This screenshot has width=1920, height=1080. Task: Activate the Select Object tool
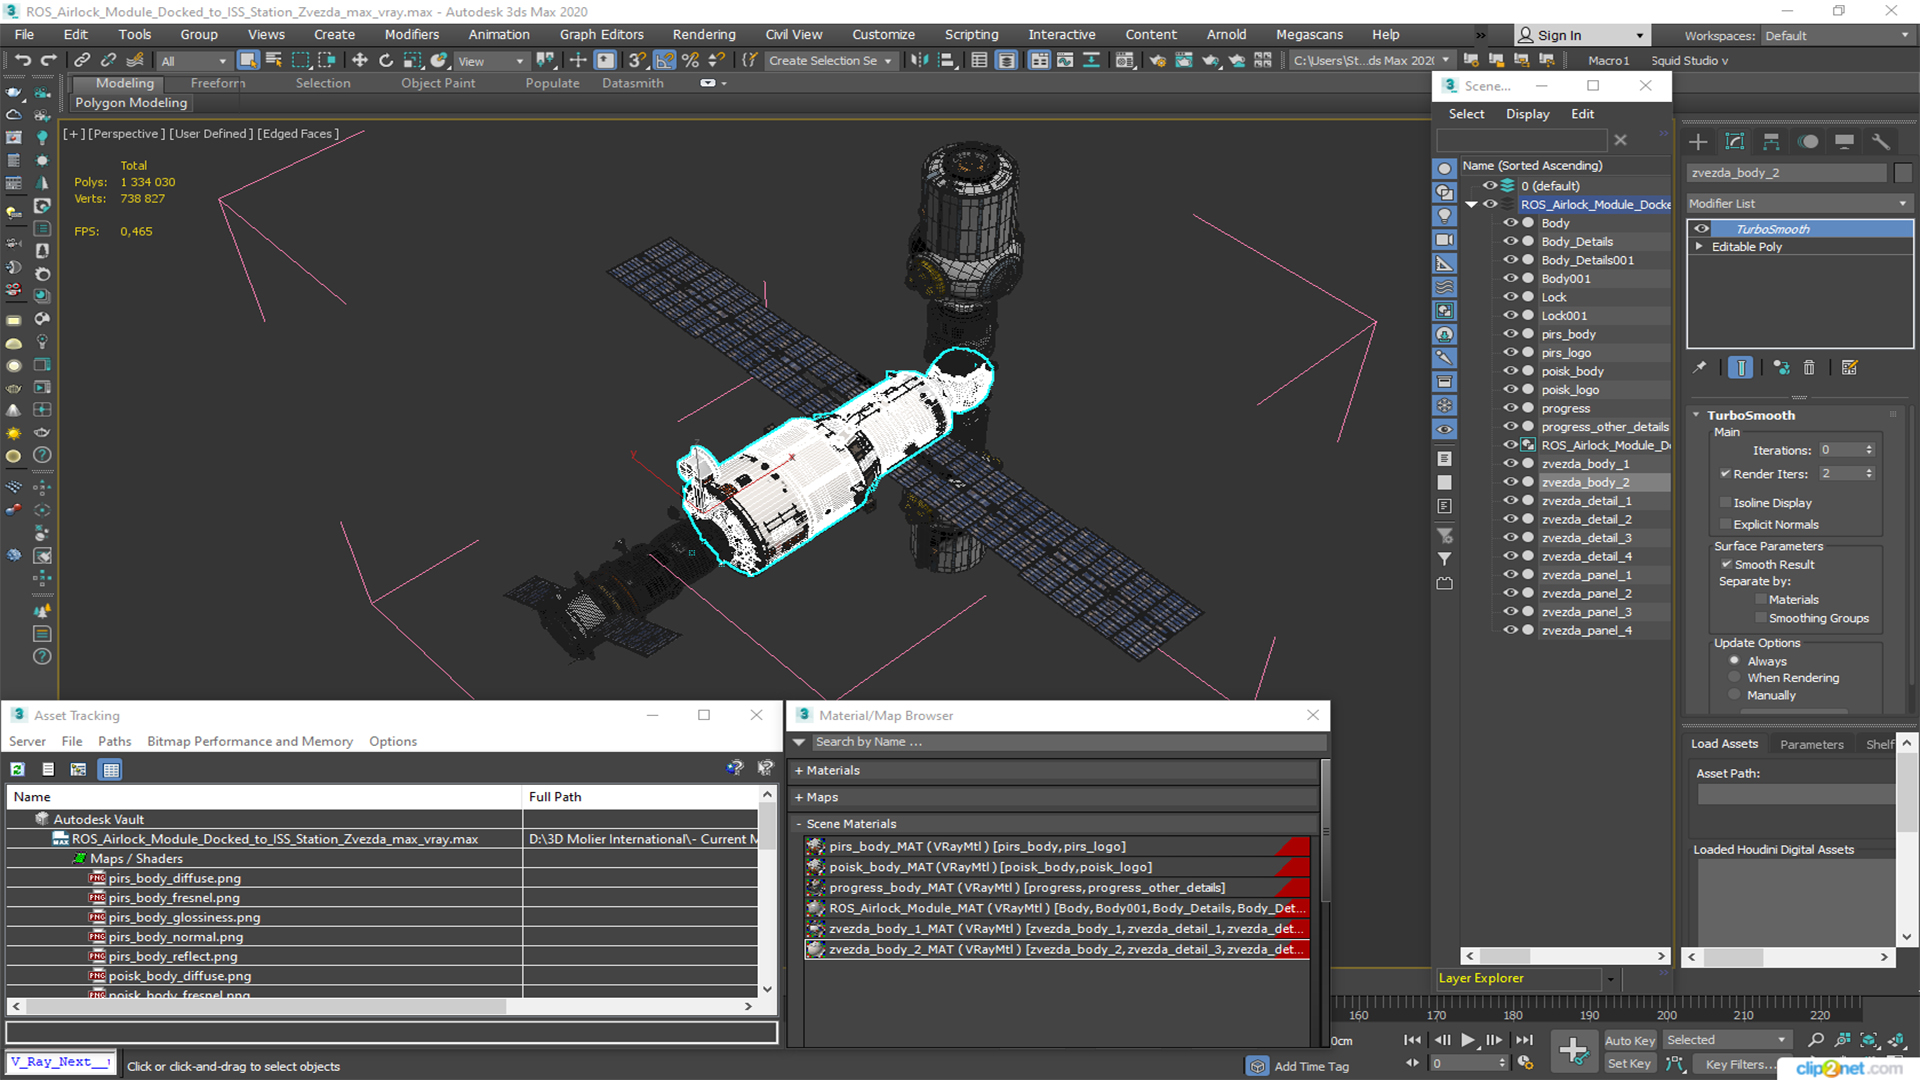pos(248,60)
